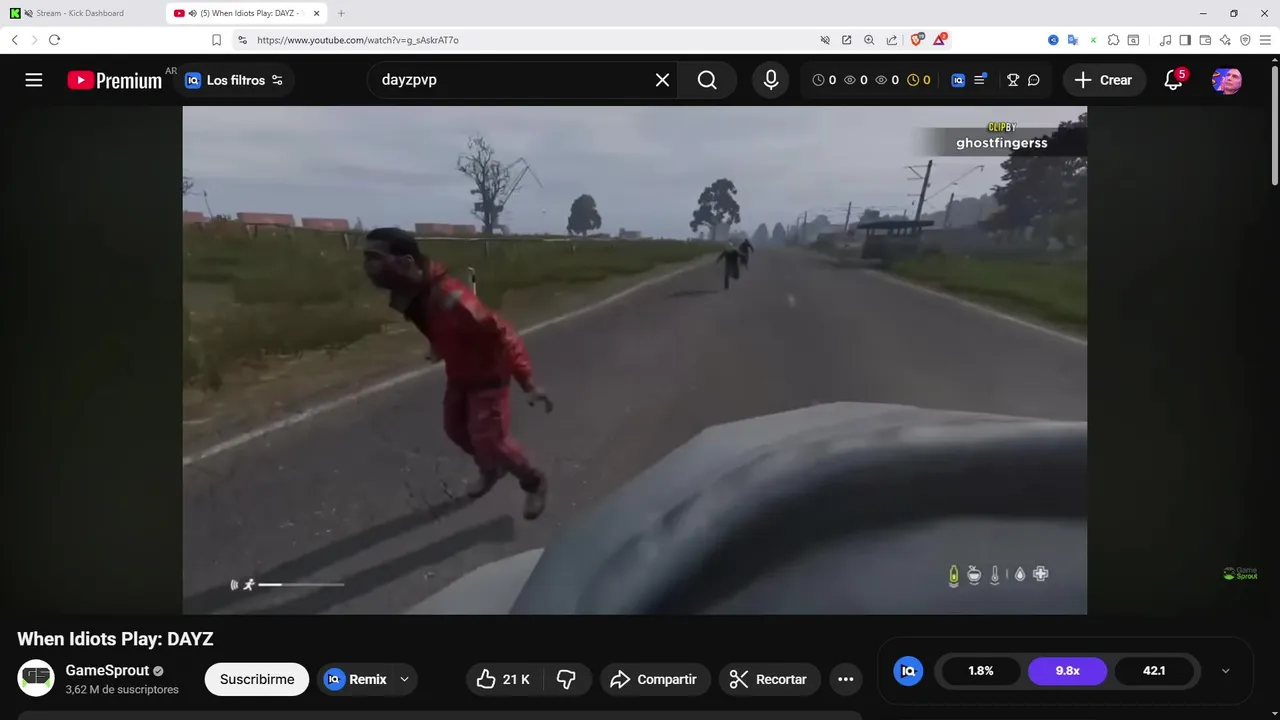Select the When Idiots Play: DAYZ tab
Screen dimensions: 1280x720
[x=246, y=13]
